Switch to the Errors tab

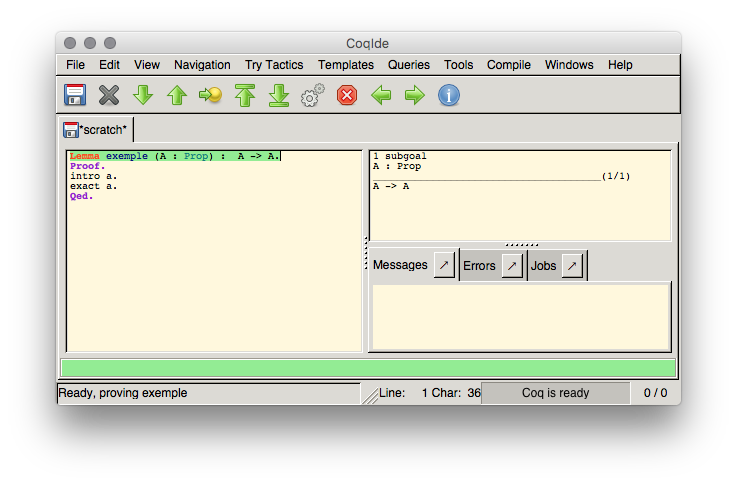pyautogui.click(x=479, y=266)
